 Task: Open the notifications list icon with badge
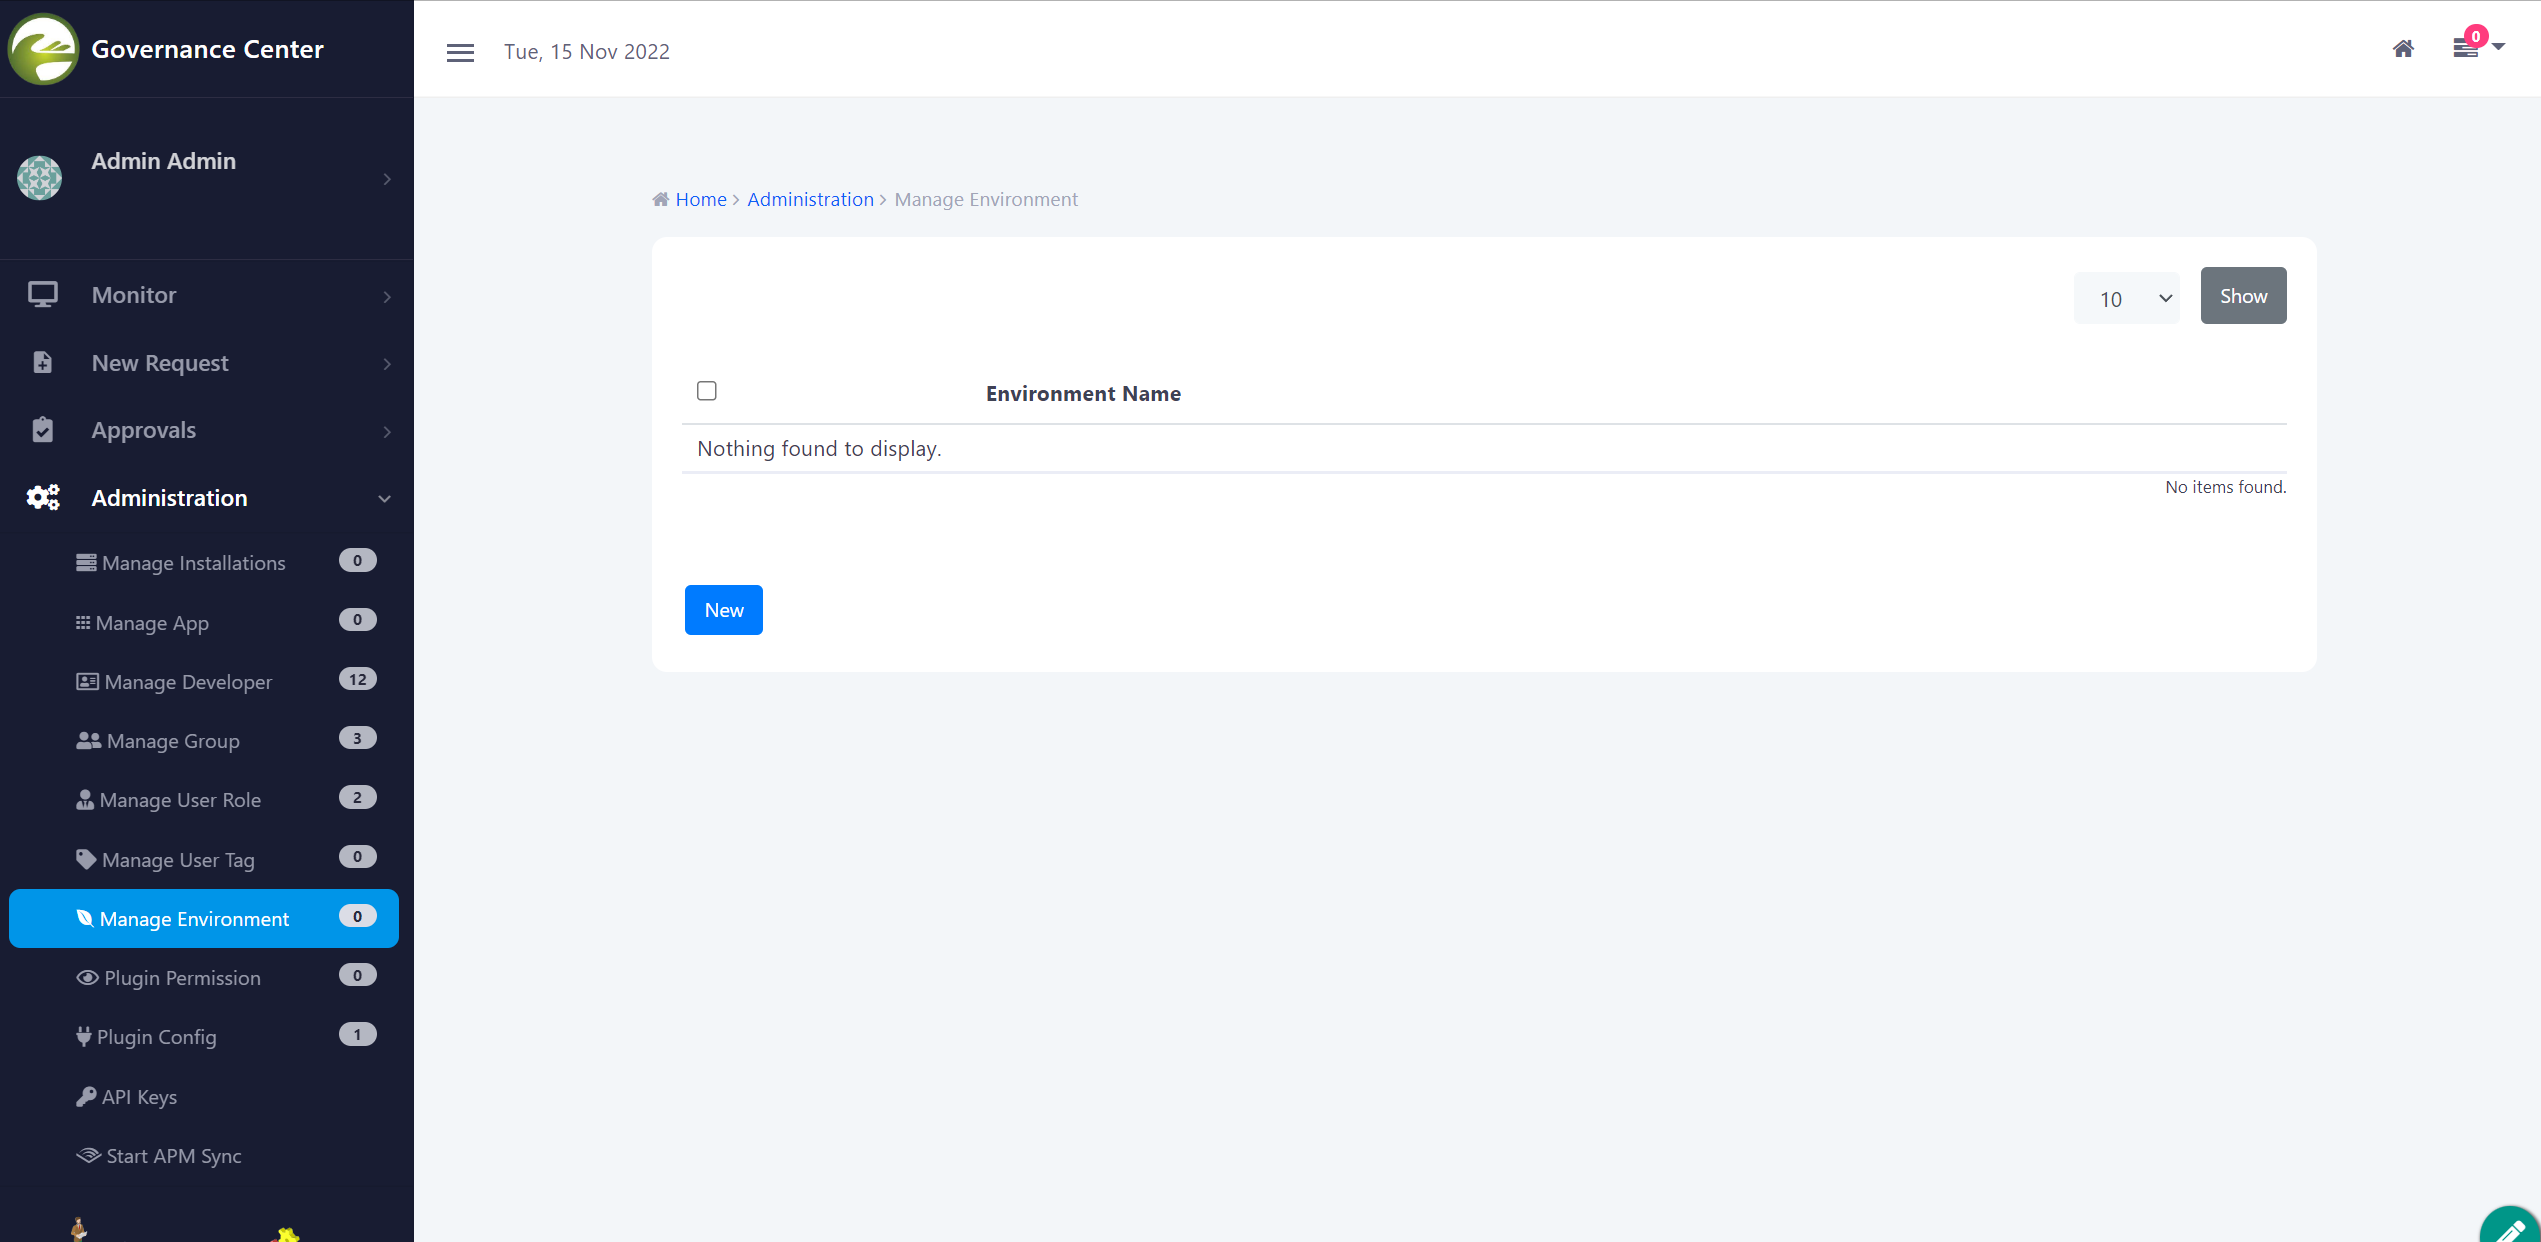[x=2466, y=48]
